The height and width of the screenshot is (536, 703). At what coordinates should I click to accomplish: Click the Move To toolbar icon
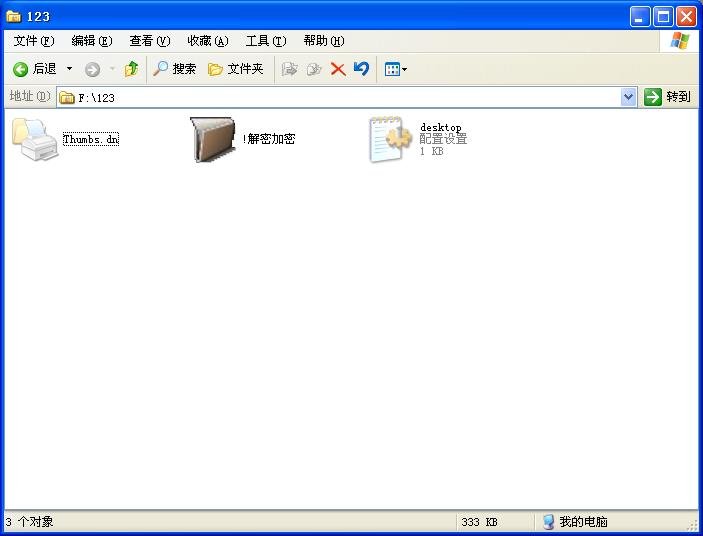[x=289, y=69]
